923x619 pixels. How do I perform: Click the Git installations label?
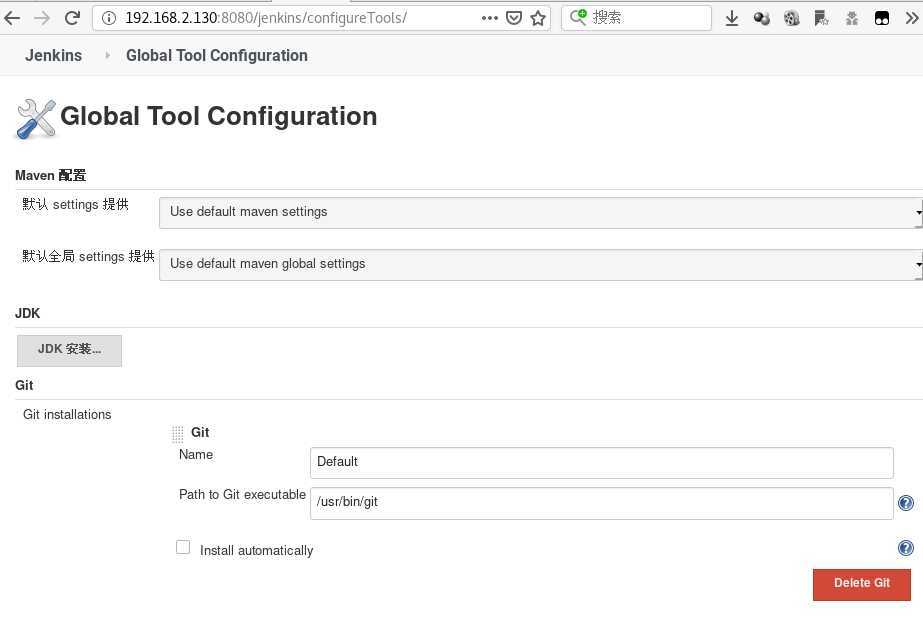(x=67, y=414)
